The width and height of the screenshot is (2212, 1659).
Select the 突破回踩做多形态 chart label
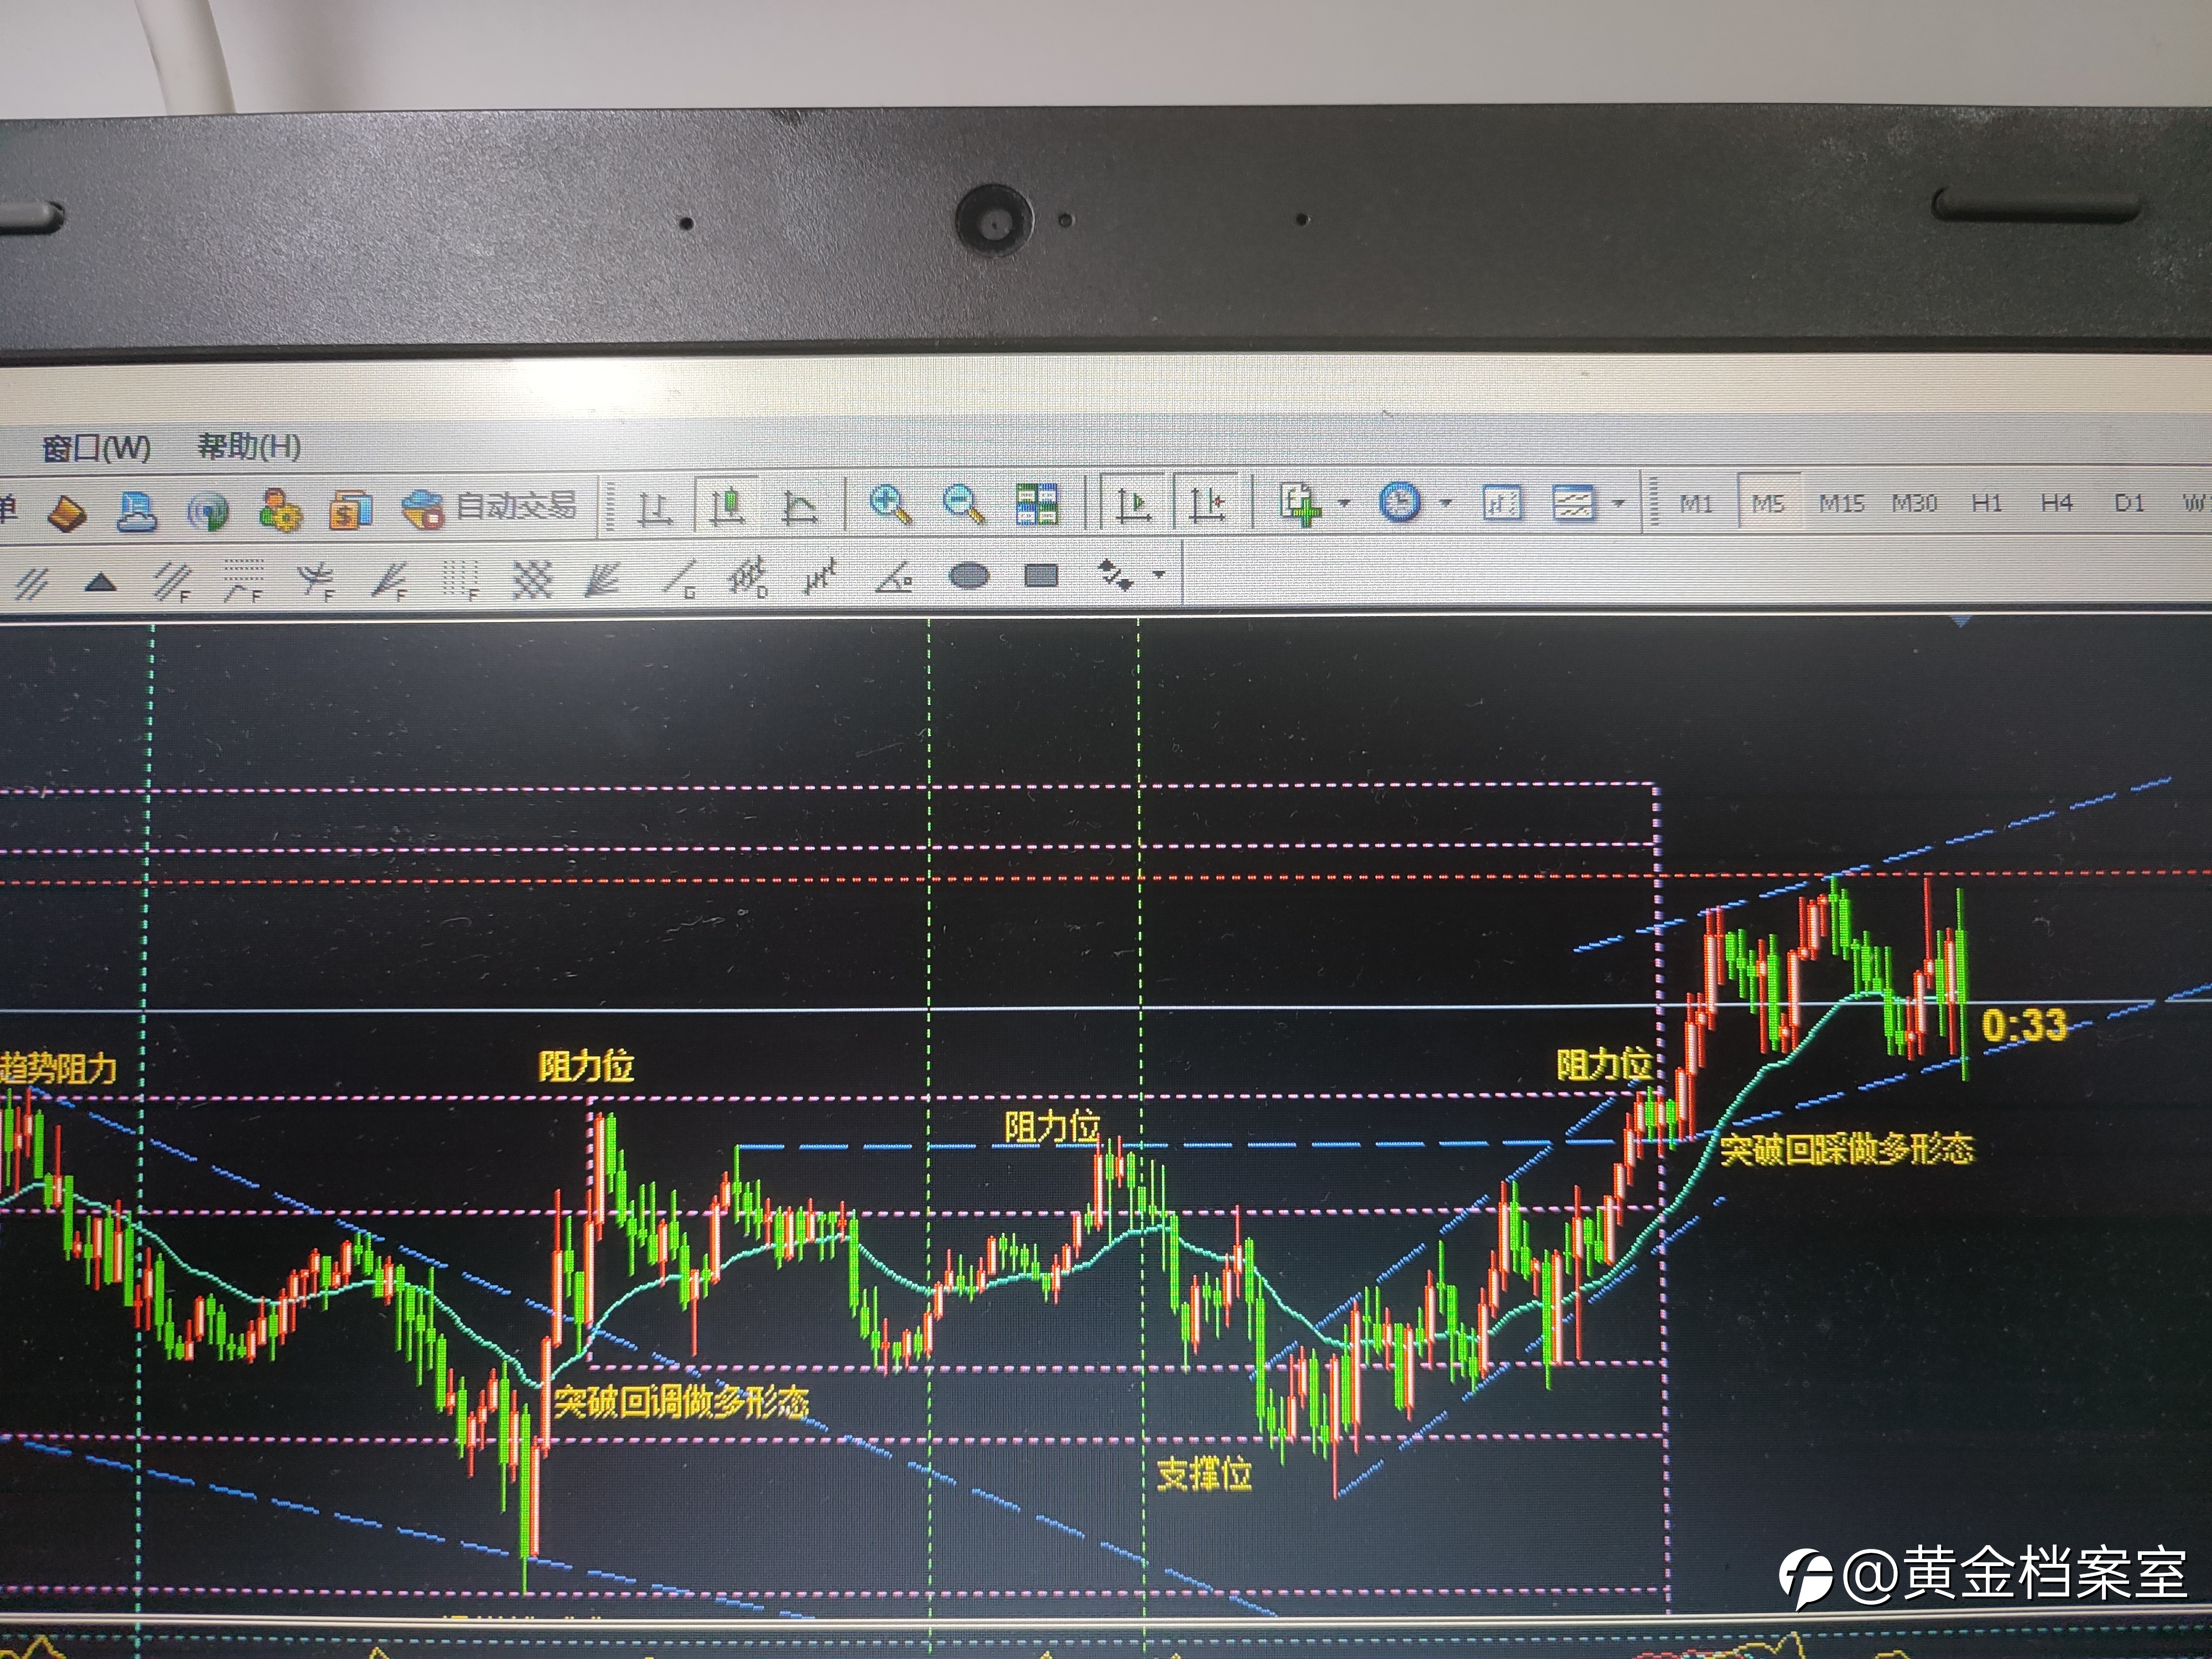pyautogui.click(x=1847, y=1149)
